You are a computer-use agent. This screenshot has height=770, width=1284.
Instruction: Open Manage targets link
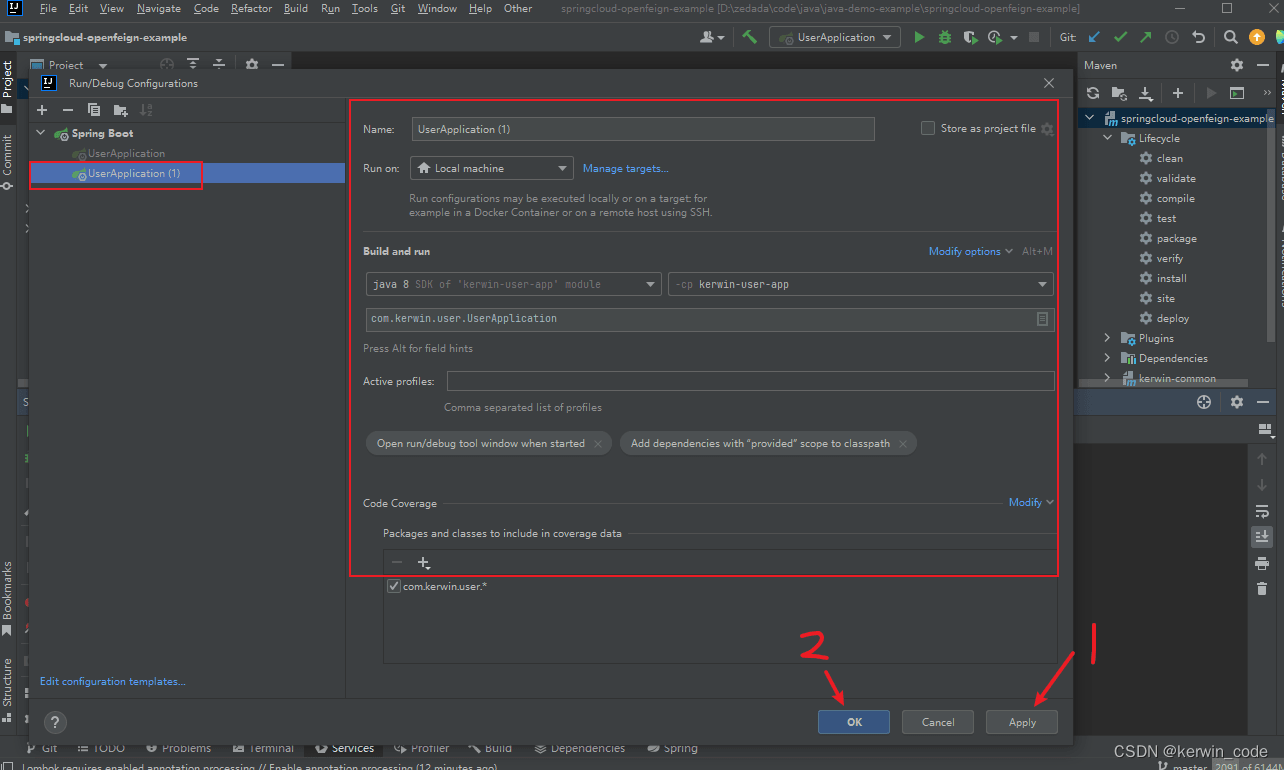pyautogui.click(x=626, y=168)
